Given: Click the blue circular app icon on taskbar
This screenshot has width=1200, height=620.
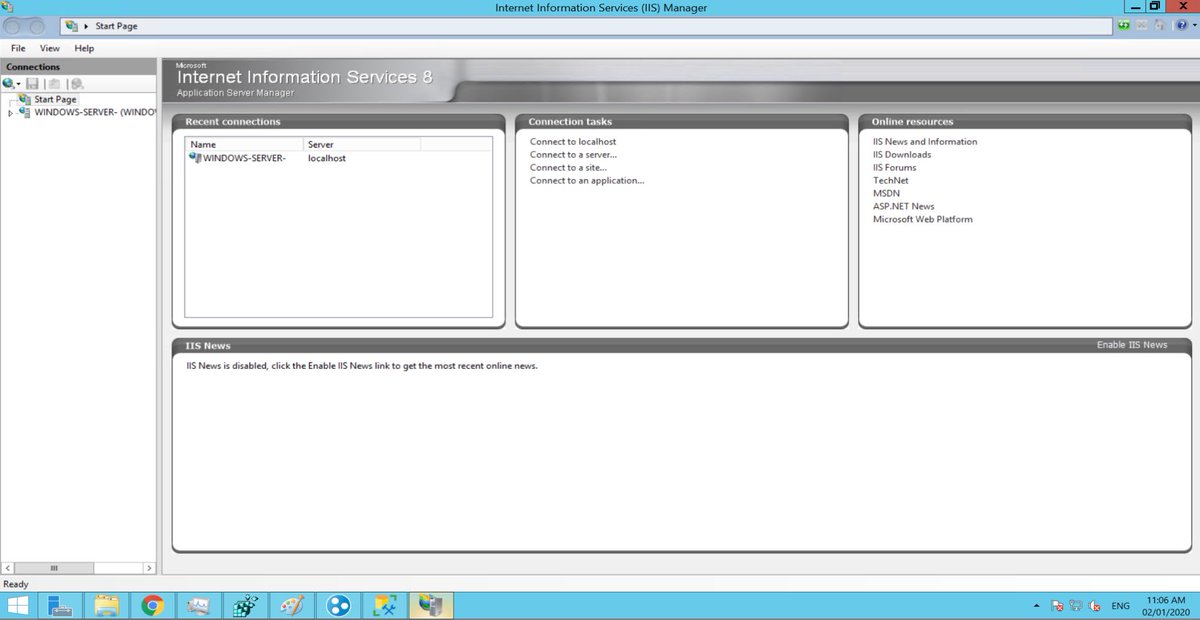Looking at the screenshot, I should tap(338, 605).
